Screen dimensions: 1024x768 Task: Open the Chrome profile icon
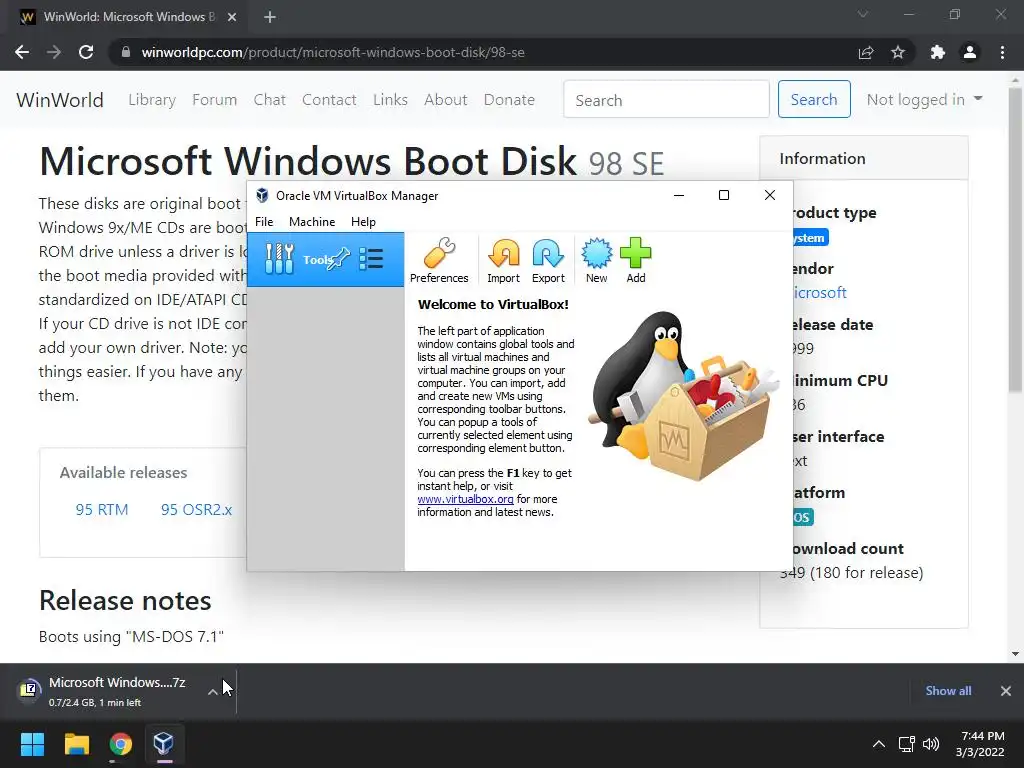pos(970,52)
